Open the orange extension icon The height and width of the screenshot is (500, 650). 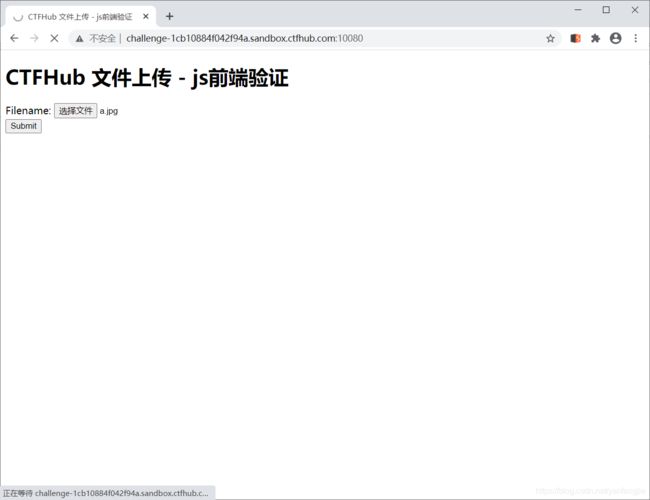[575, 39]
